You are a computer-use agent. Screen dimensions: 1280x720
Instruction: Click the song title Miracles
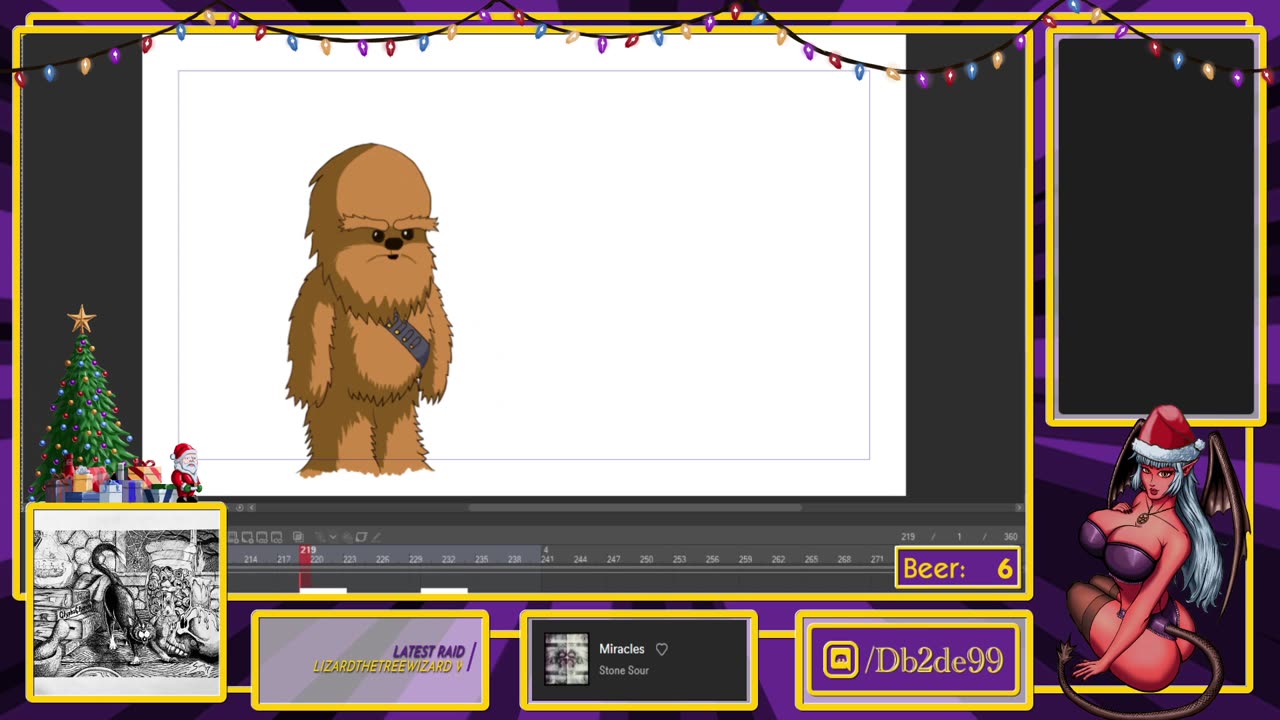click(x=622, y=649)
